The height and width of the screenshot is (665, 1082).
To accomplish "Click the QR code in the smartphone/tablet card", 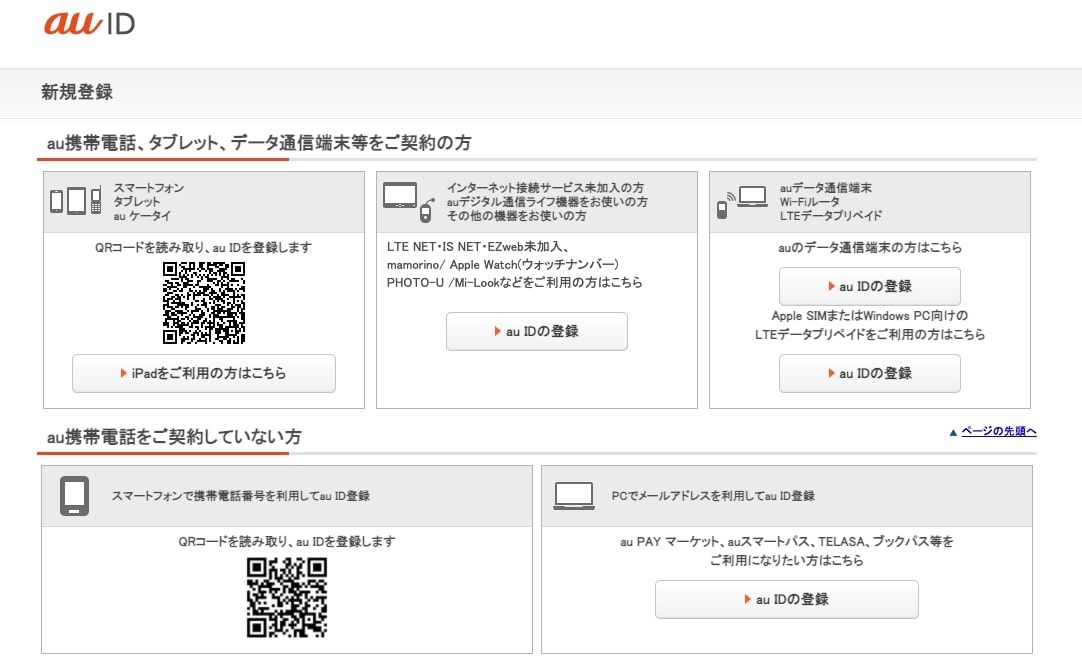I will click(x=204, y=303).
